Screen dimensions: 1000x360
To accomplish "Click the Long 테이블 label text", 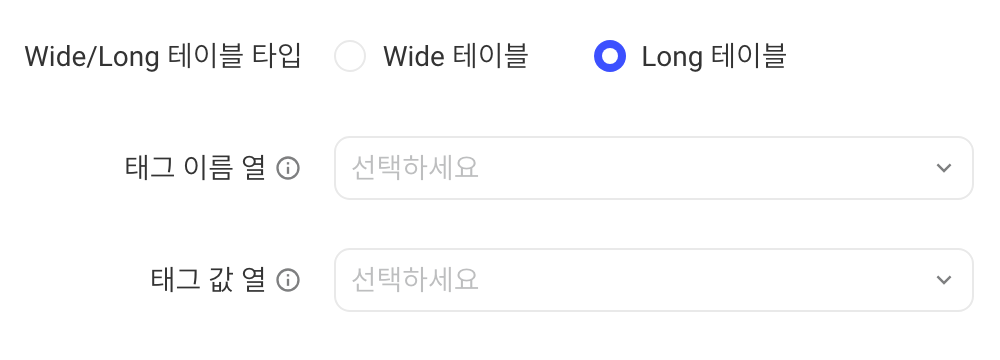I will pyautogui.click(x=714, y=56).
